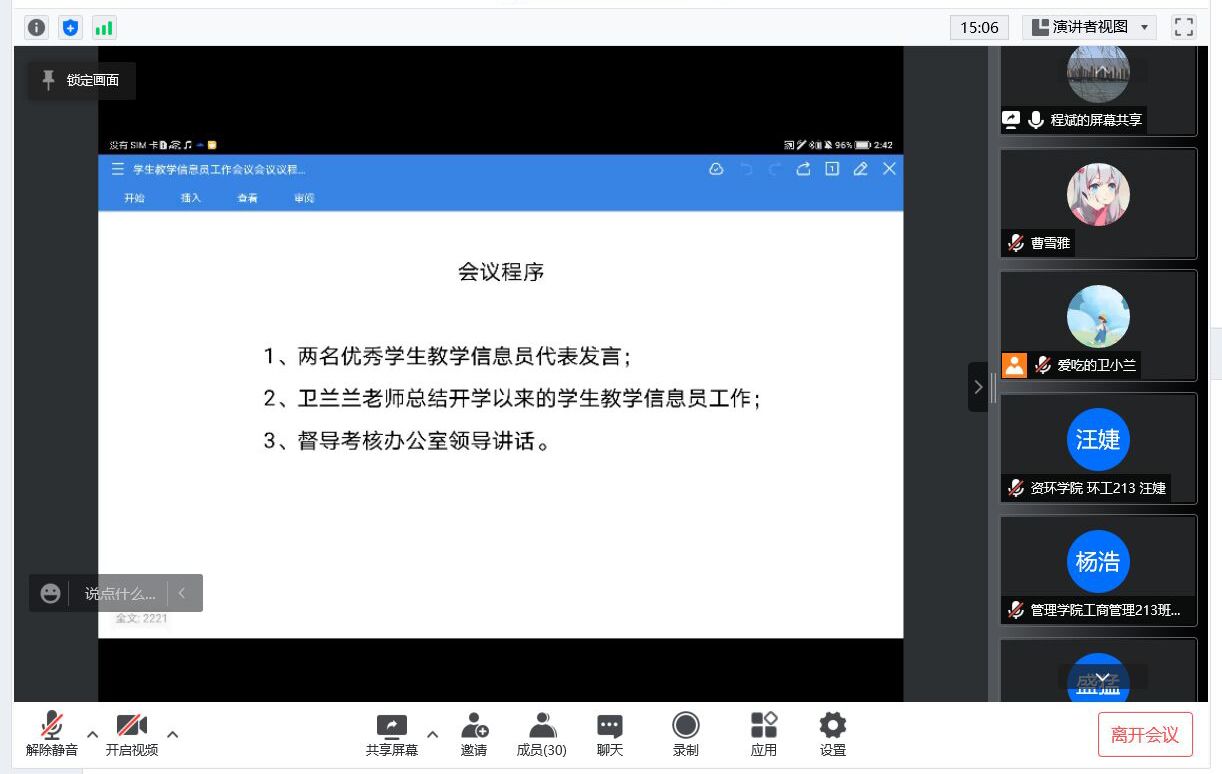Open the Chat (聊天) panel
The height and width of the screenshot is (774, 1222).
click(x=609, y=735)
